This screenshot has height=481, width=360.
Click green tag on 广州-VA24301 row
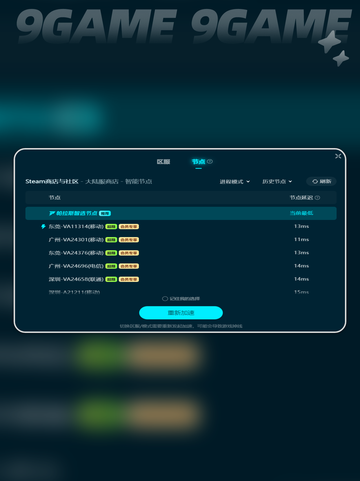pos(111,240)
